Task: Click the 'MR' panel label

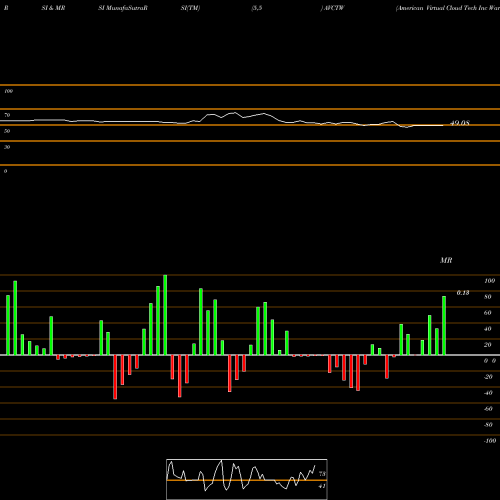Action: tap(446, 260)
